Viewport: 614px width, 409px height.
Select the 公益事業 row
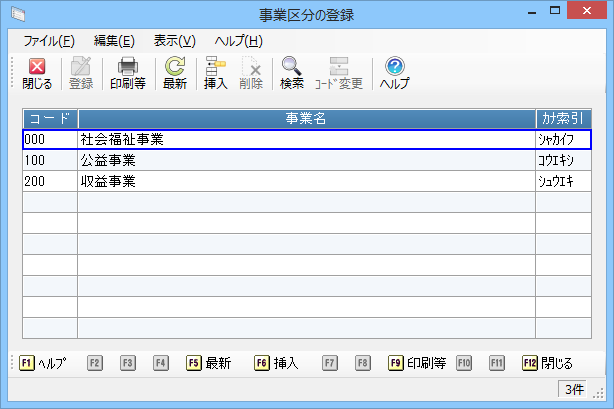(x=306, y=161)
